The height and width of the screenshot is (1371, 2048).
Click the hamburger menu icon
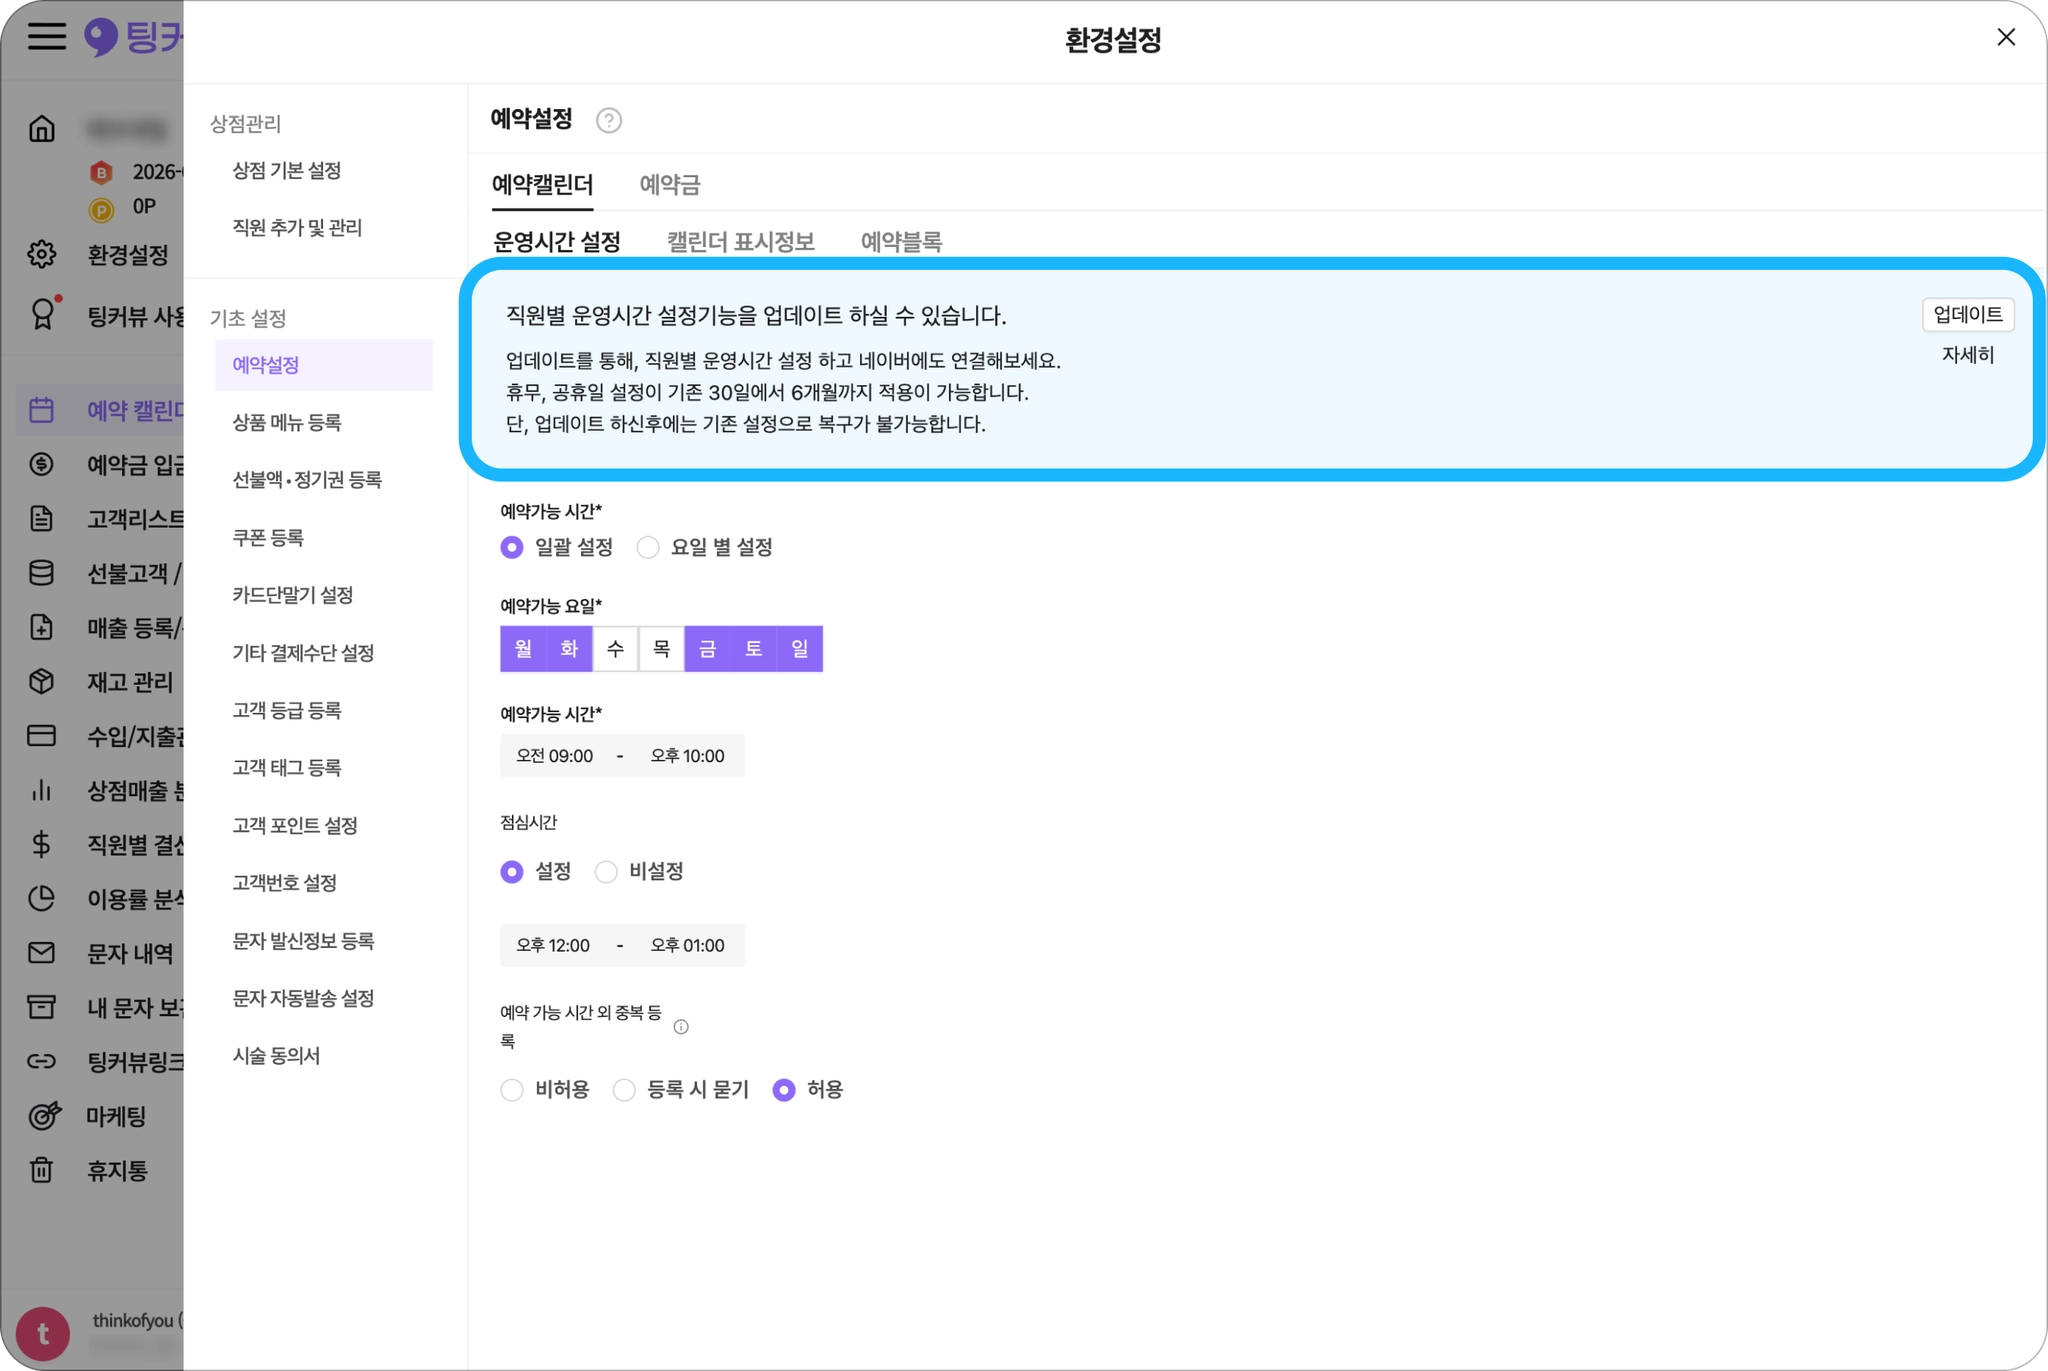pos(46,37)
